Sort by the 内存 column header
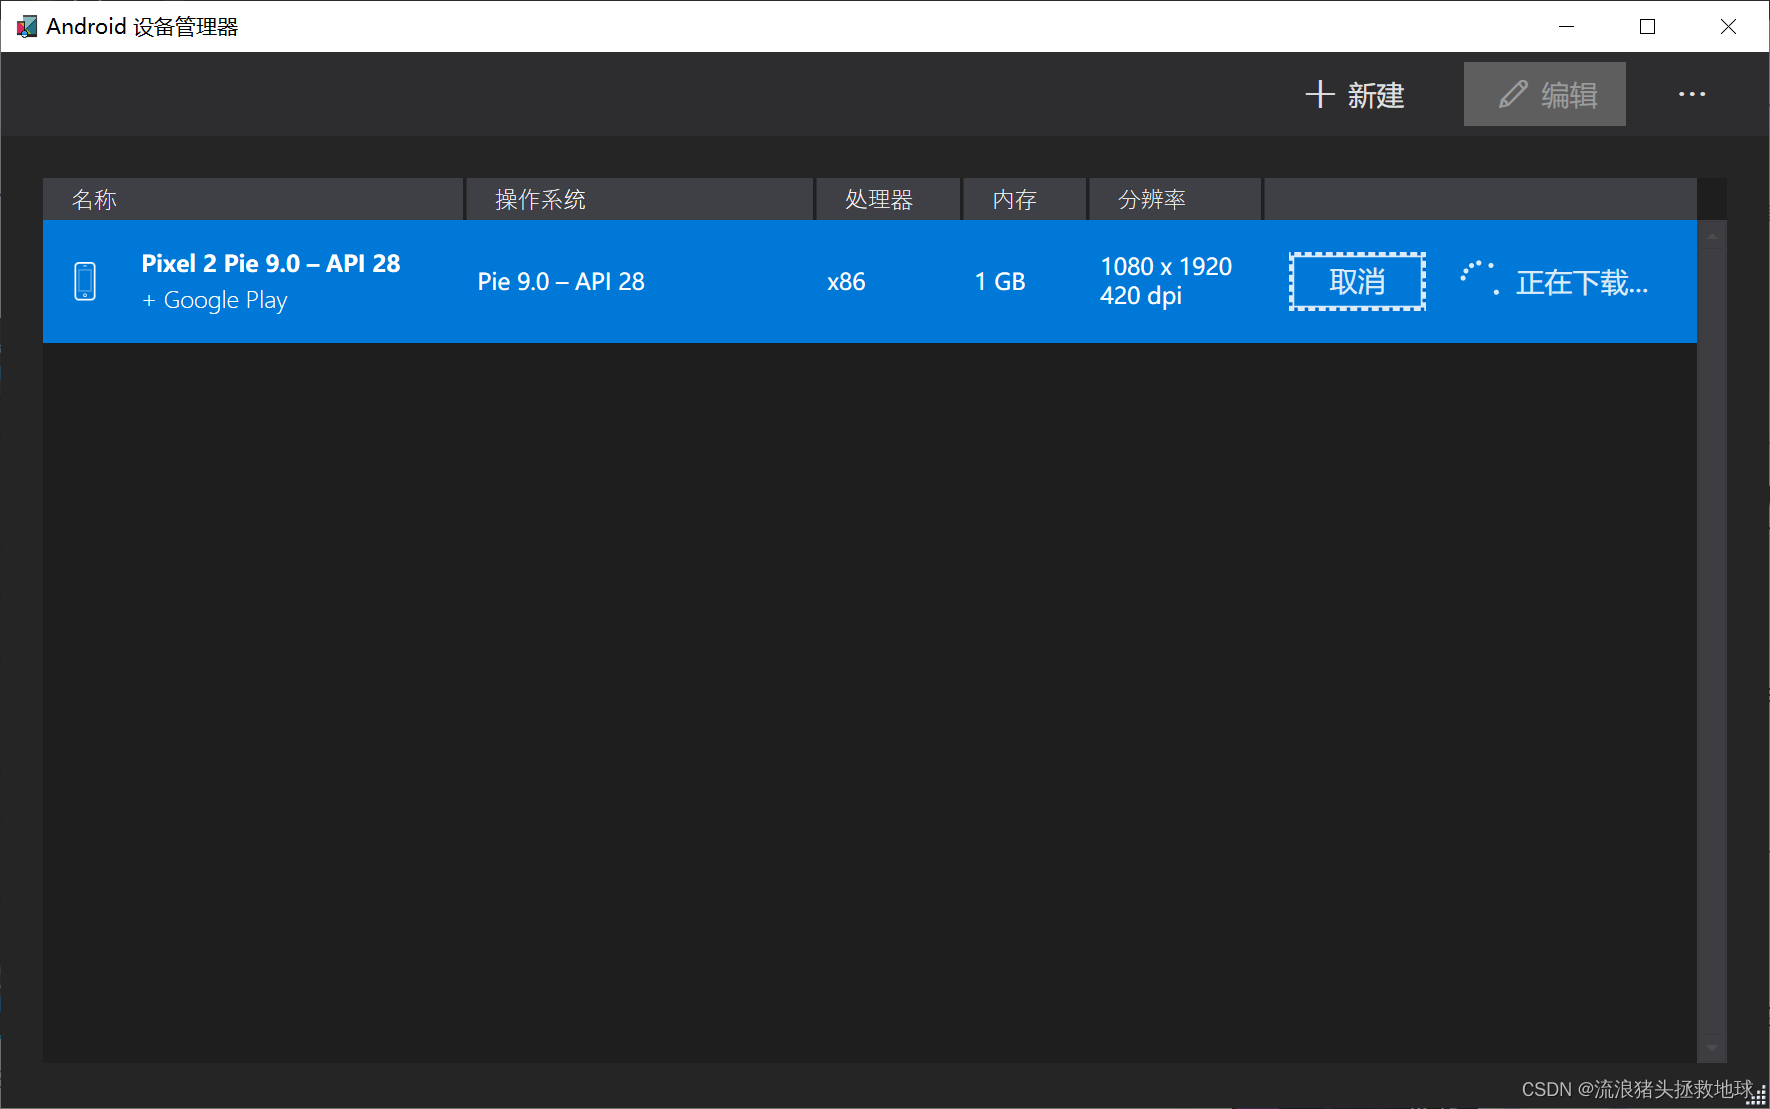Screen dimensions: 1770x1109 tap(1025, 199)
